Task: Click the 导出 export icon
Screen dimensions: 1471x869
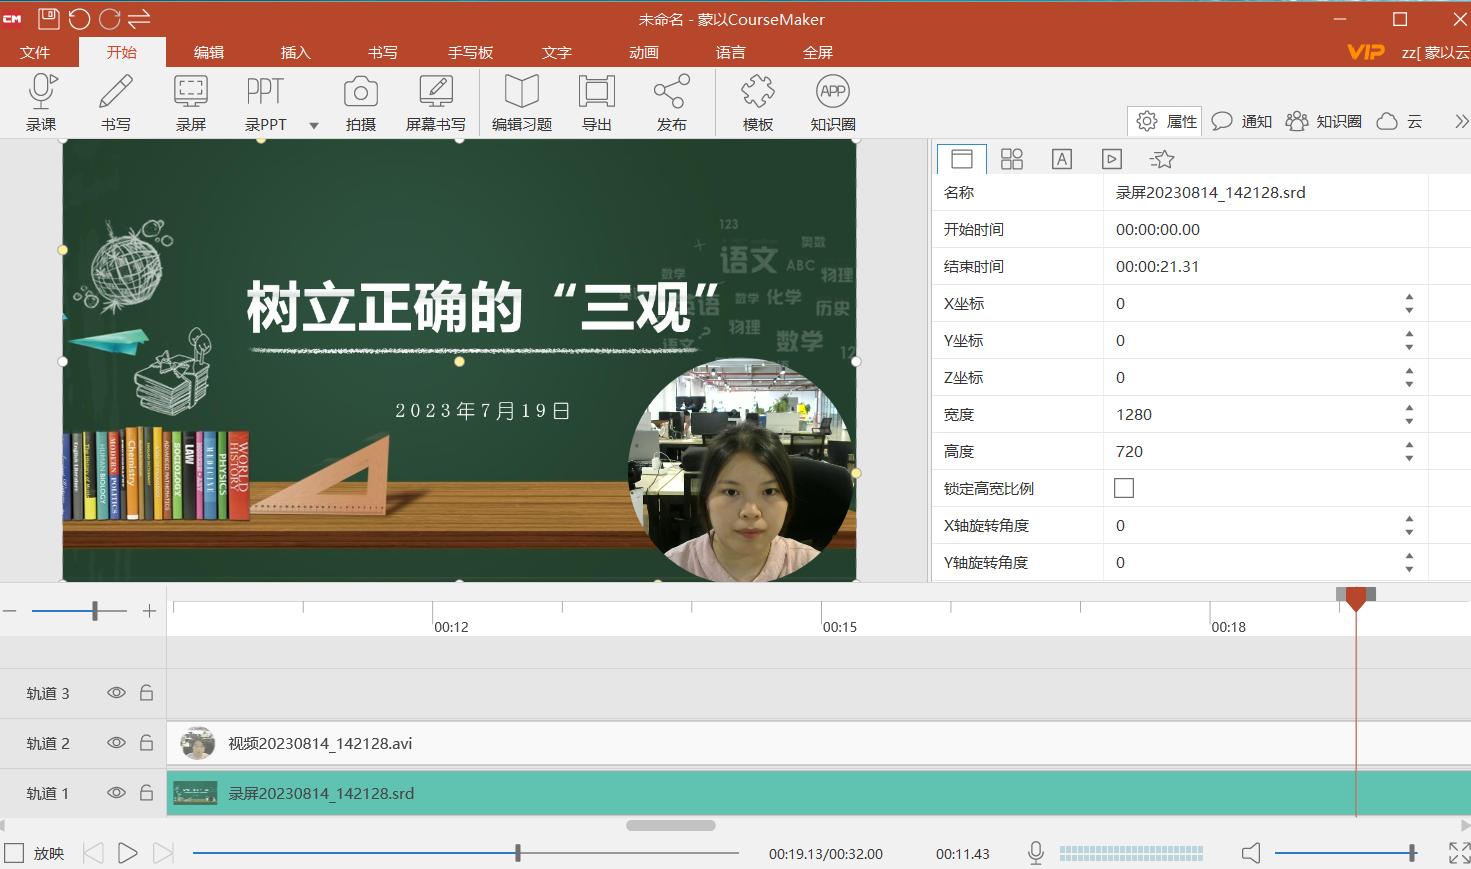Action: pos(596,100)
